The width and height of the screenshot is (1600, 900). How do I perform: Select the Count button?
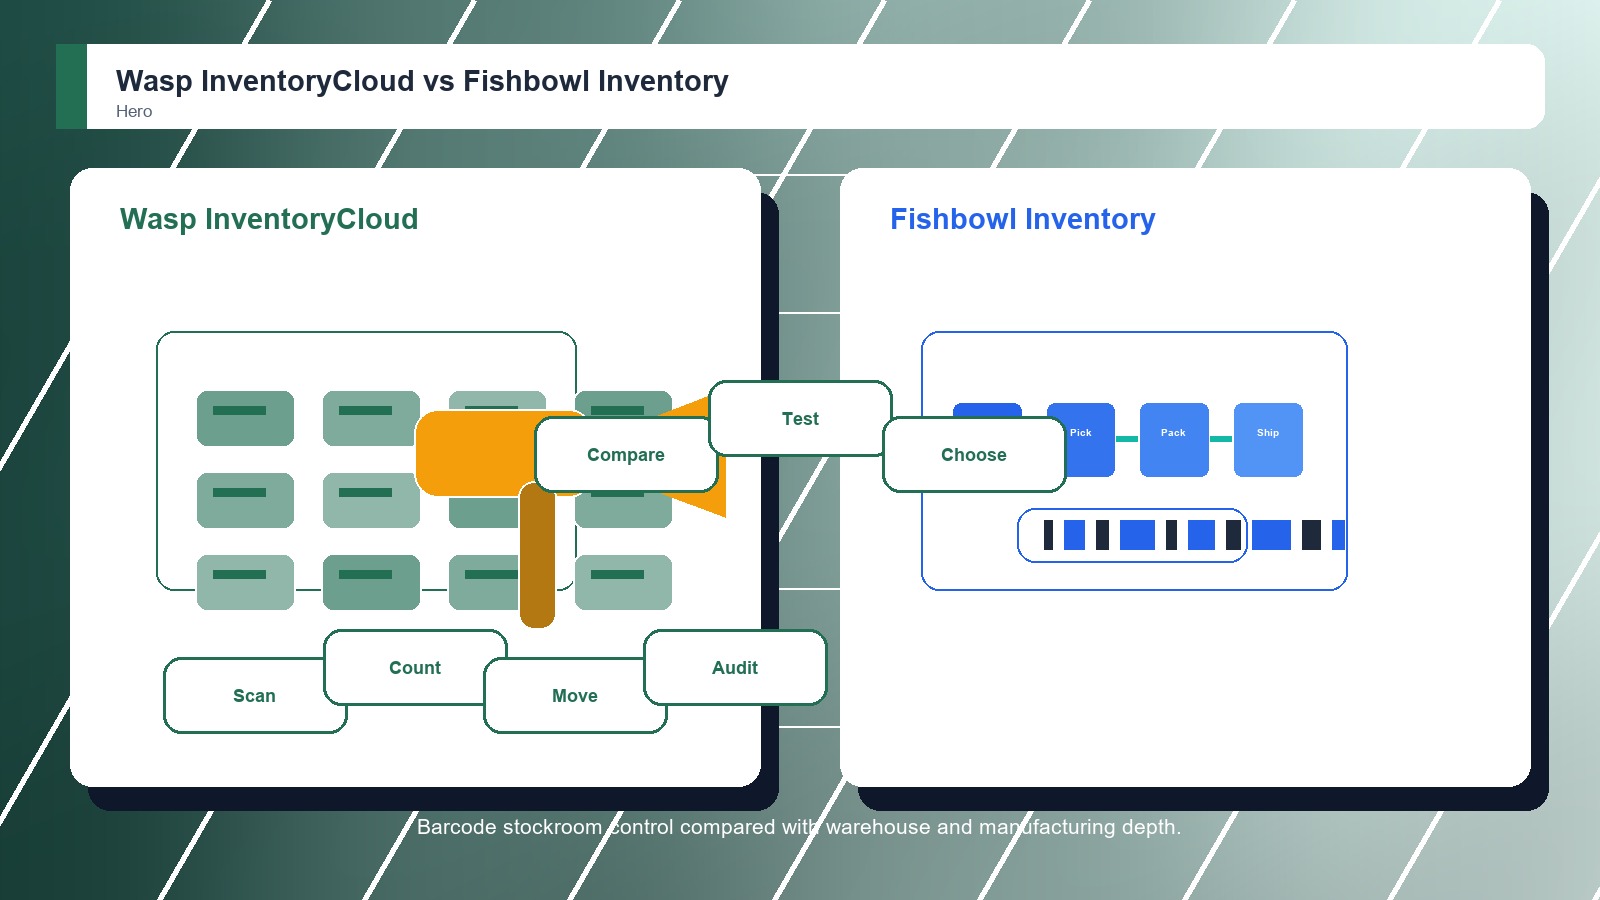415,667
